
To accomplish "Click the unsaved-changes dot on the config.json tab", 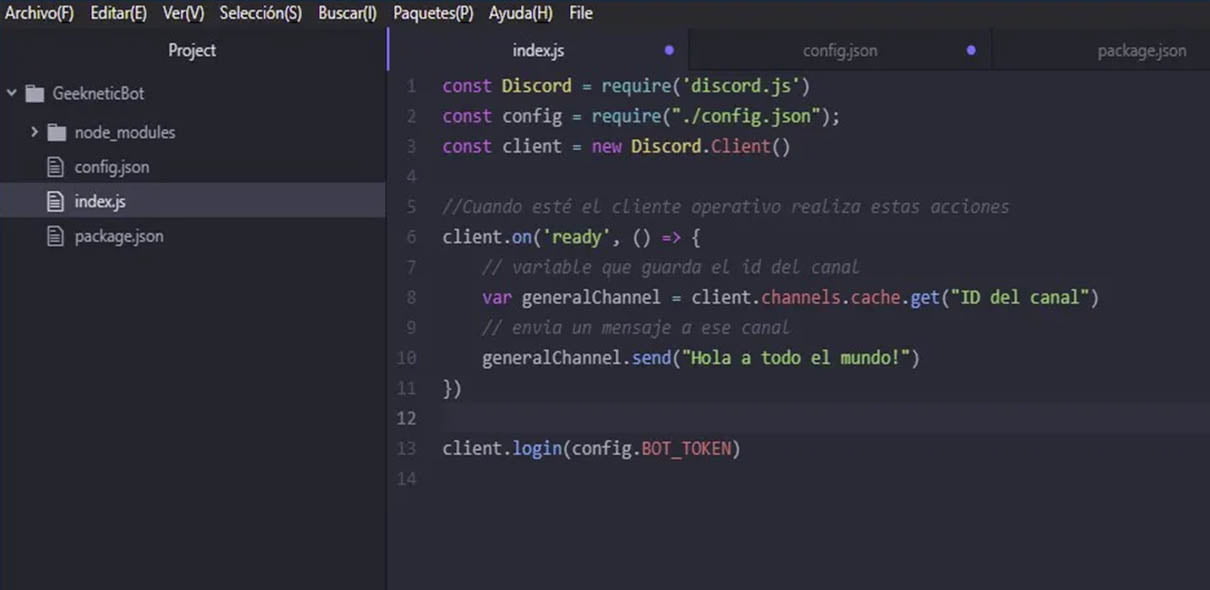I will [x=969, y=47].
